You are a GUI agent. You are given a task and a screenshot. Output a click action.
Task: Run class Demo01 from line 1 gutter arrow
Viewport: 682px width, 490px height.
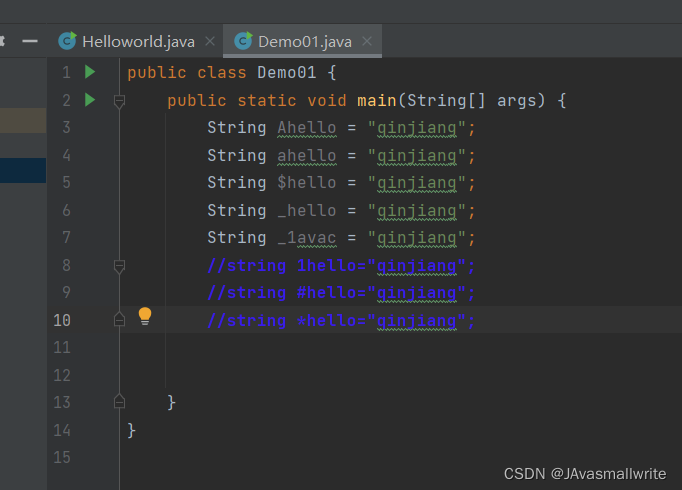click(x=90, y=72)
